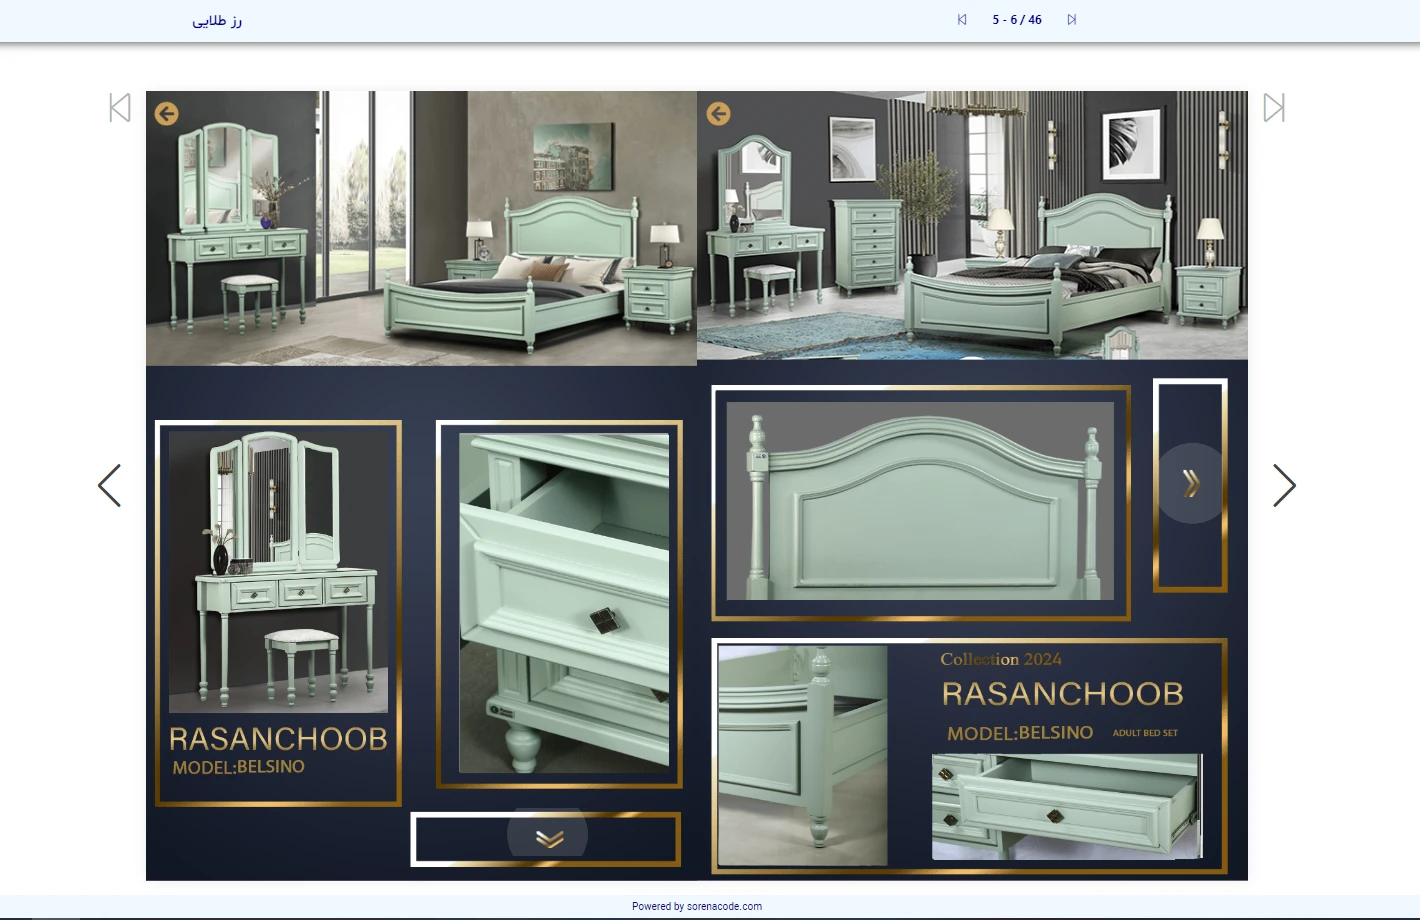Click MODEL:BELSINO text on the right page

click(x=1020, y=733)
